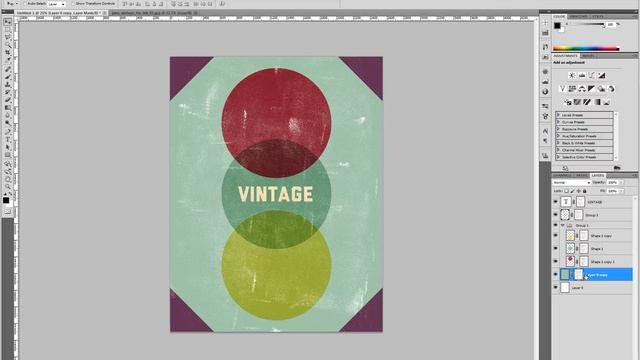
Task: Collapse the Group 1 folder
Action: pyautogui.click(x=563, y=225)
